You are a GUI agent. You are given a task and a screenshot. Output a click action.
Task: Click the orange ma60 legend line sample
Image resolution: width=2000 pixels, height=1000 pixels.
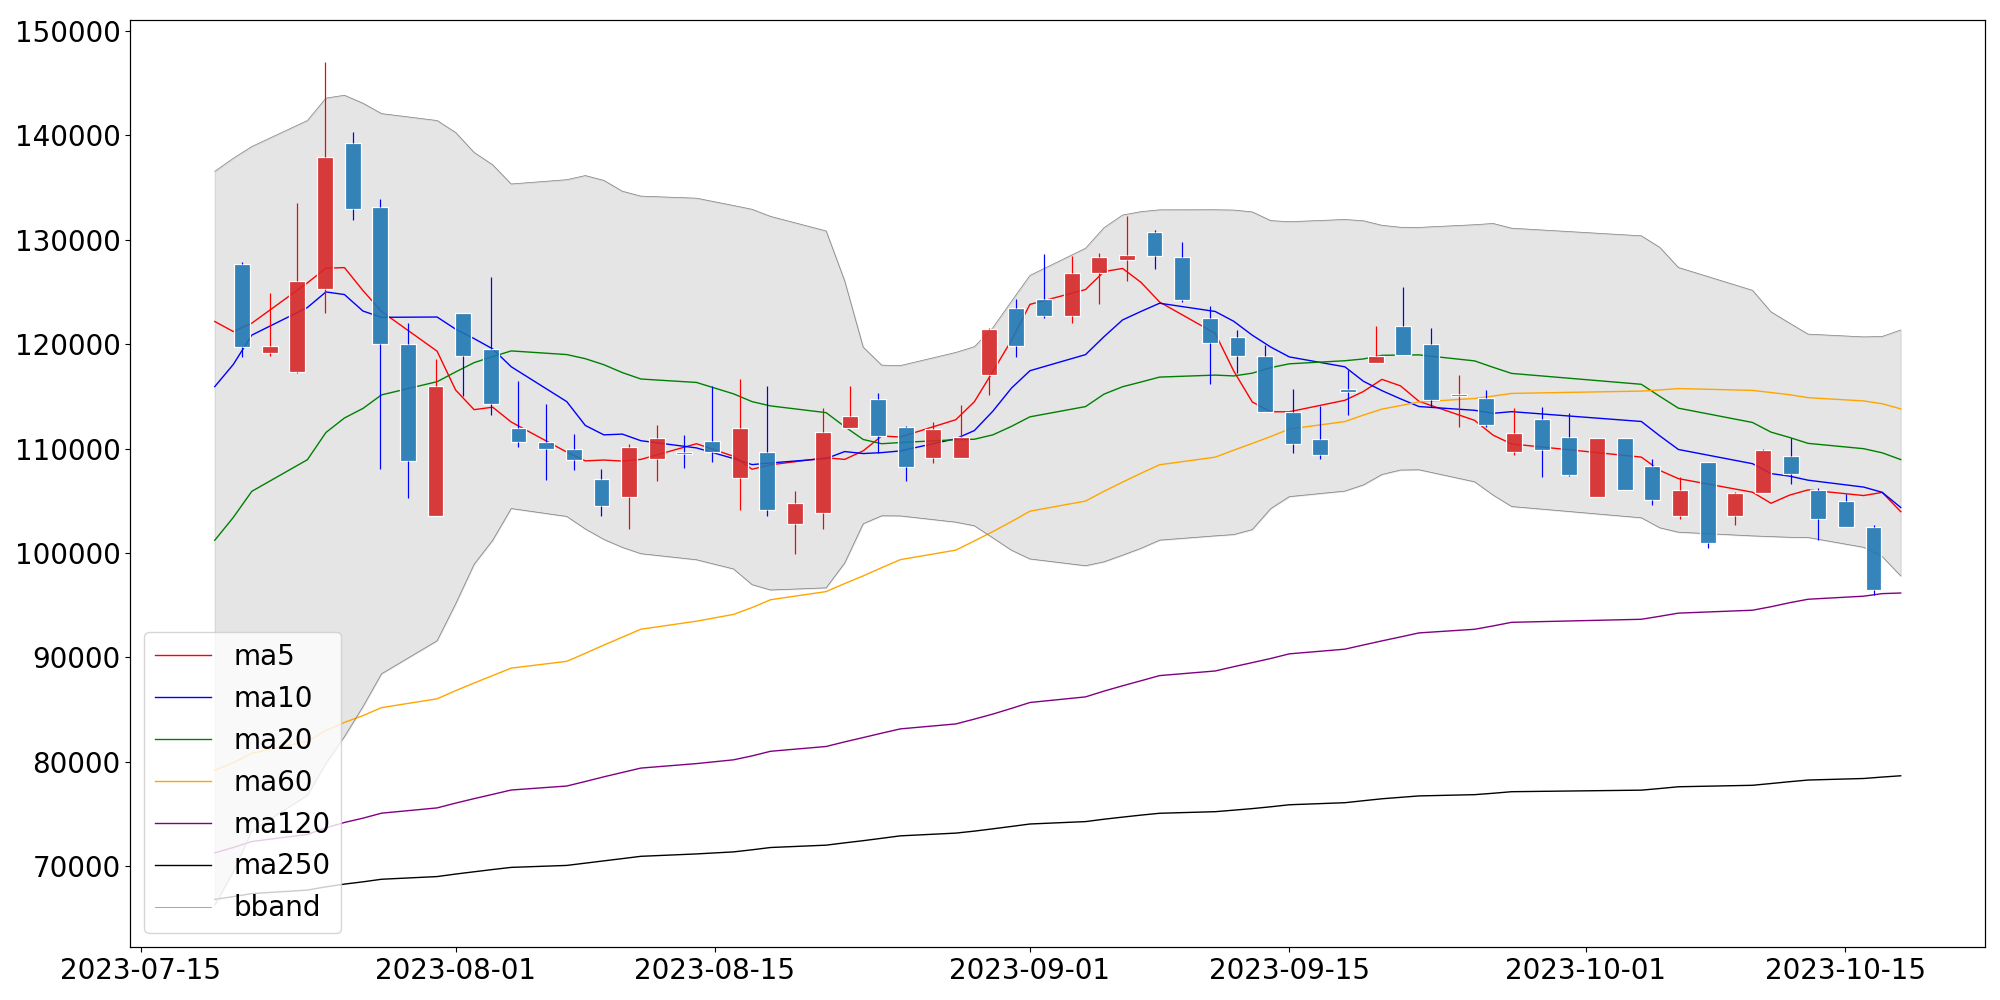pyautogui.click(x=184, y=782)
